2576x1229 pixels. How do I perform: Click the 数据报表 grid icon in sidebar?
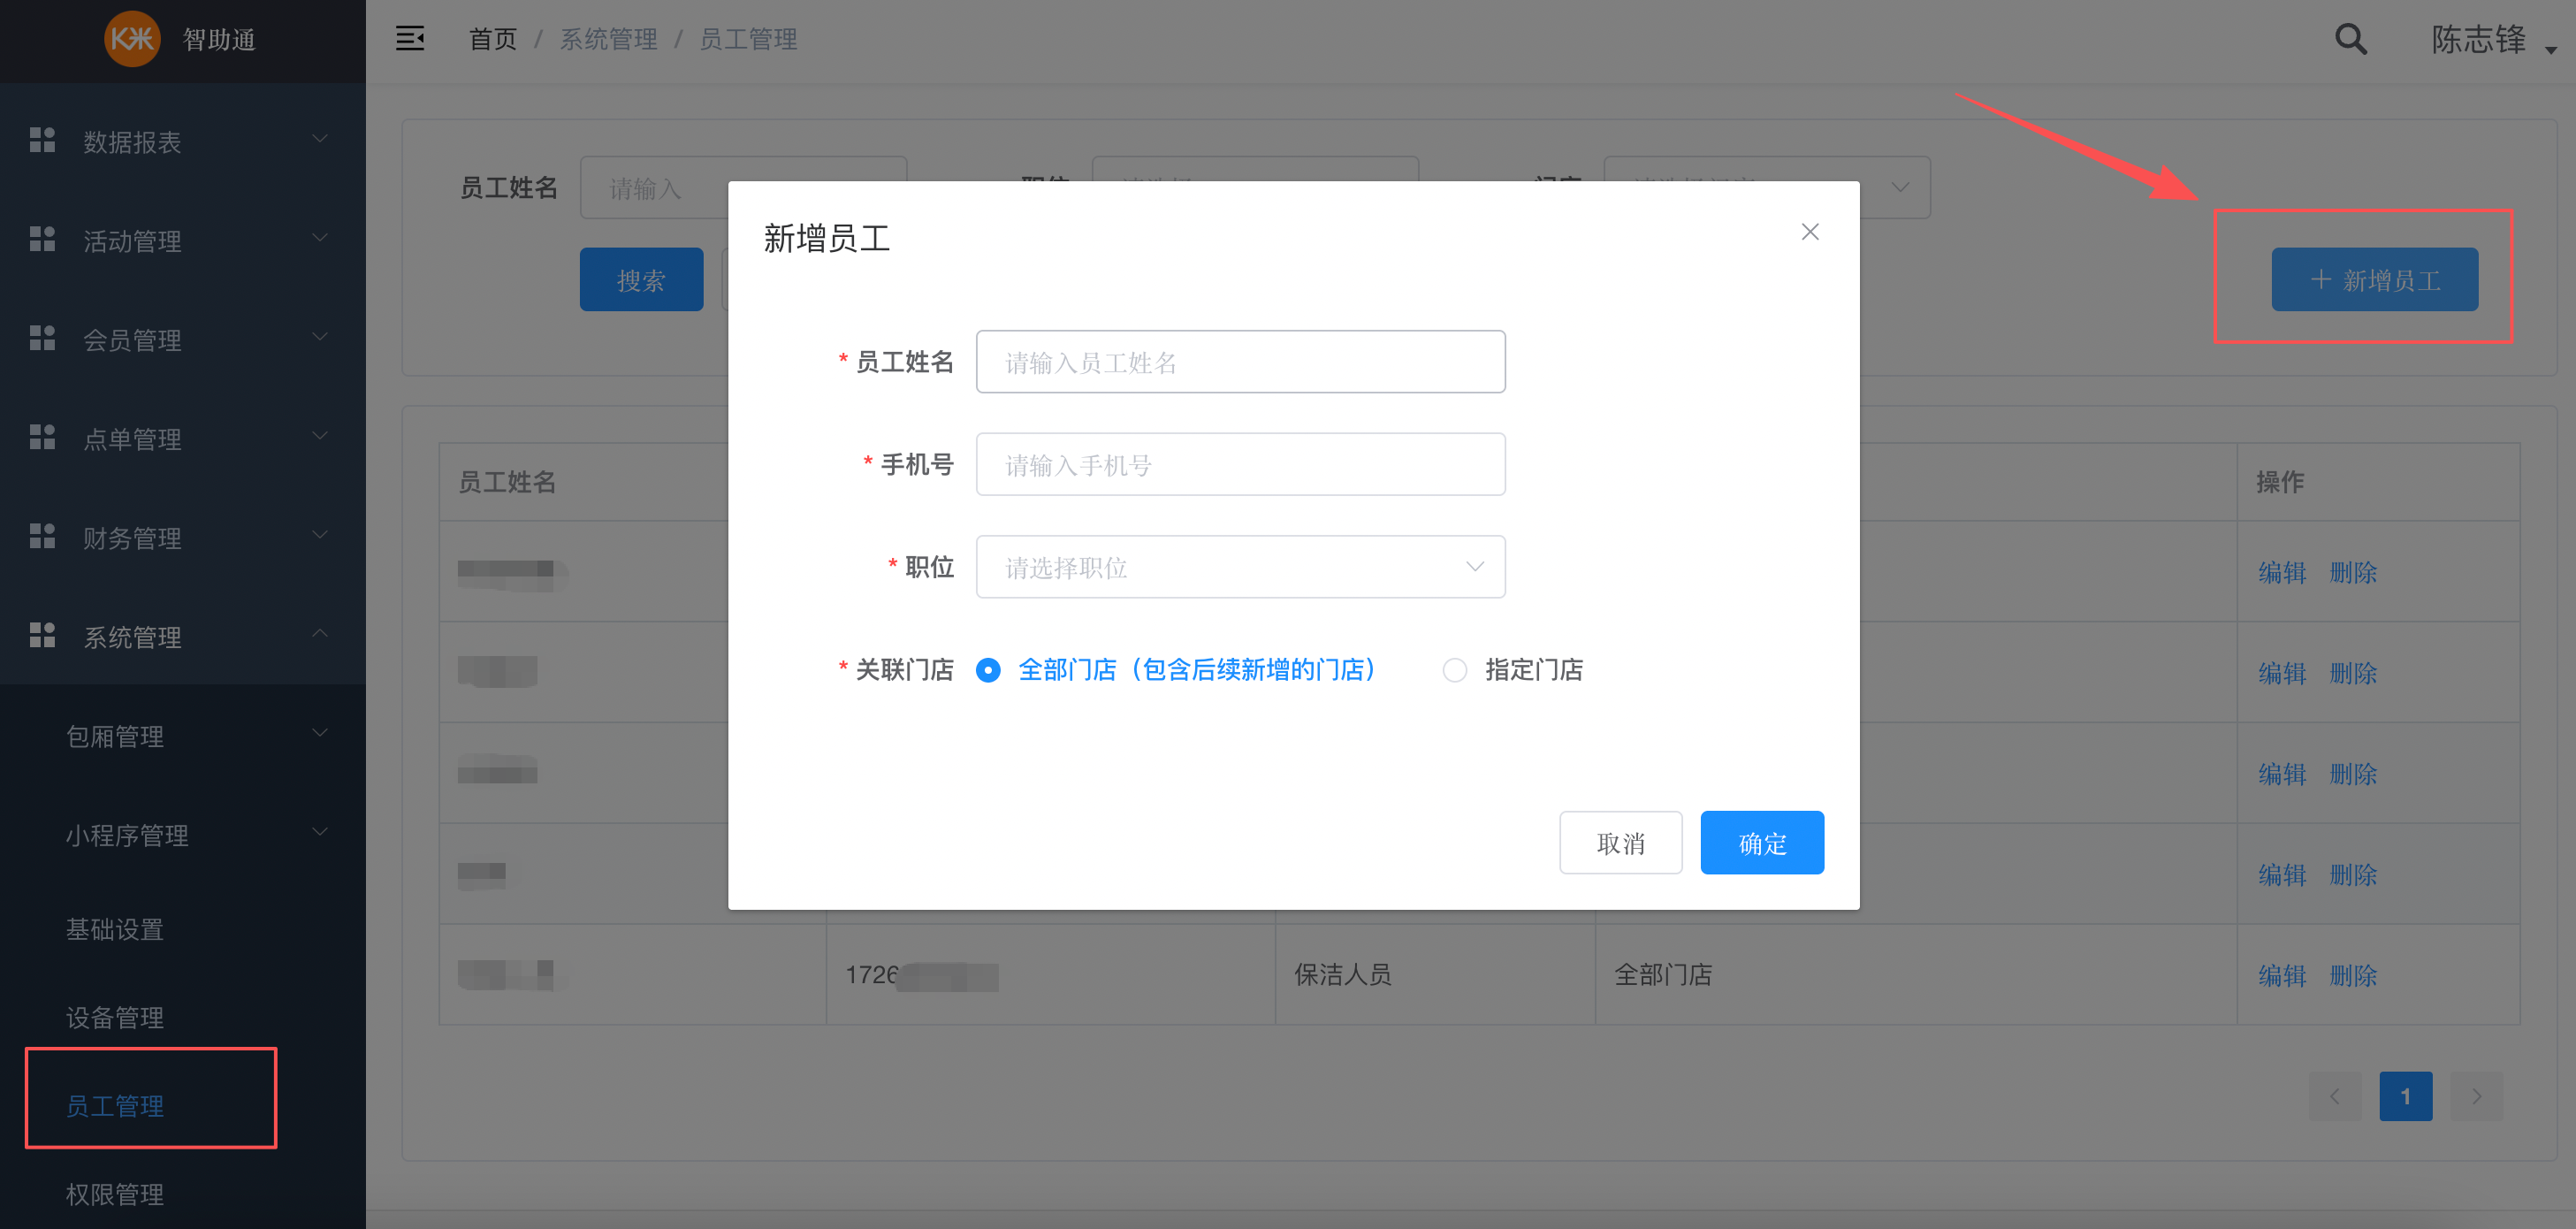42,140
